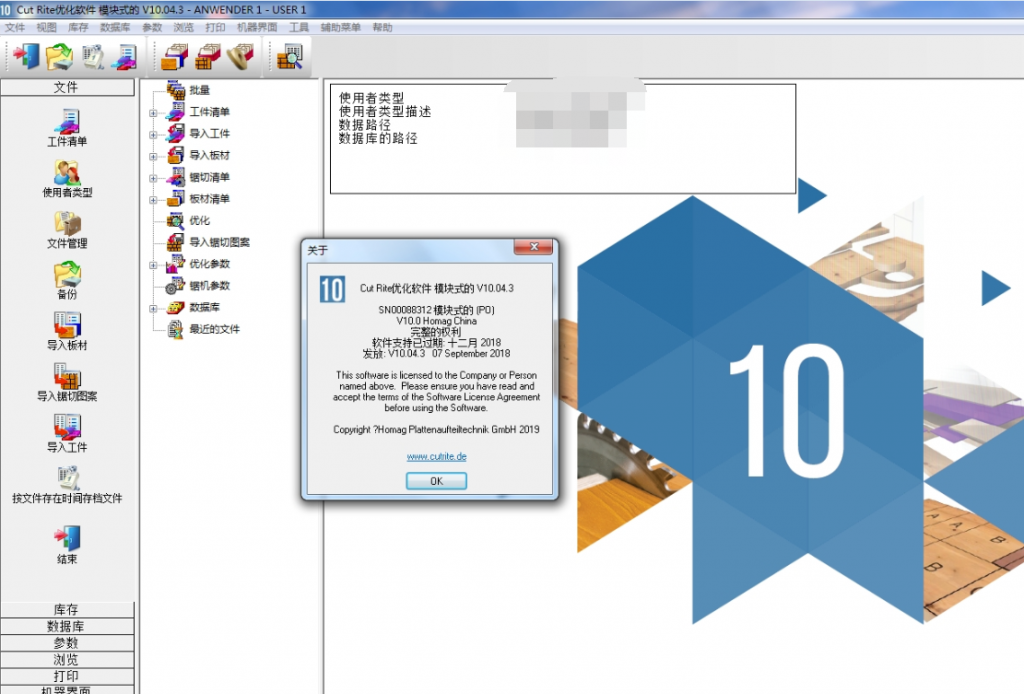Open the optimize magnifier toolbar icon
The height and width of the screenshot is (694, 1024).
[x=291, y=57]
